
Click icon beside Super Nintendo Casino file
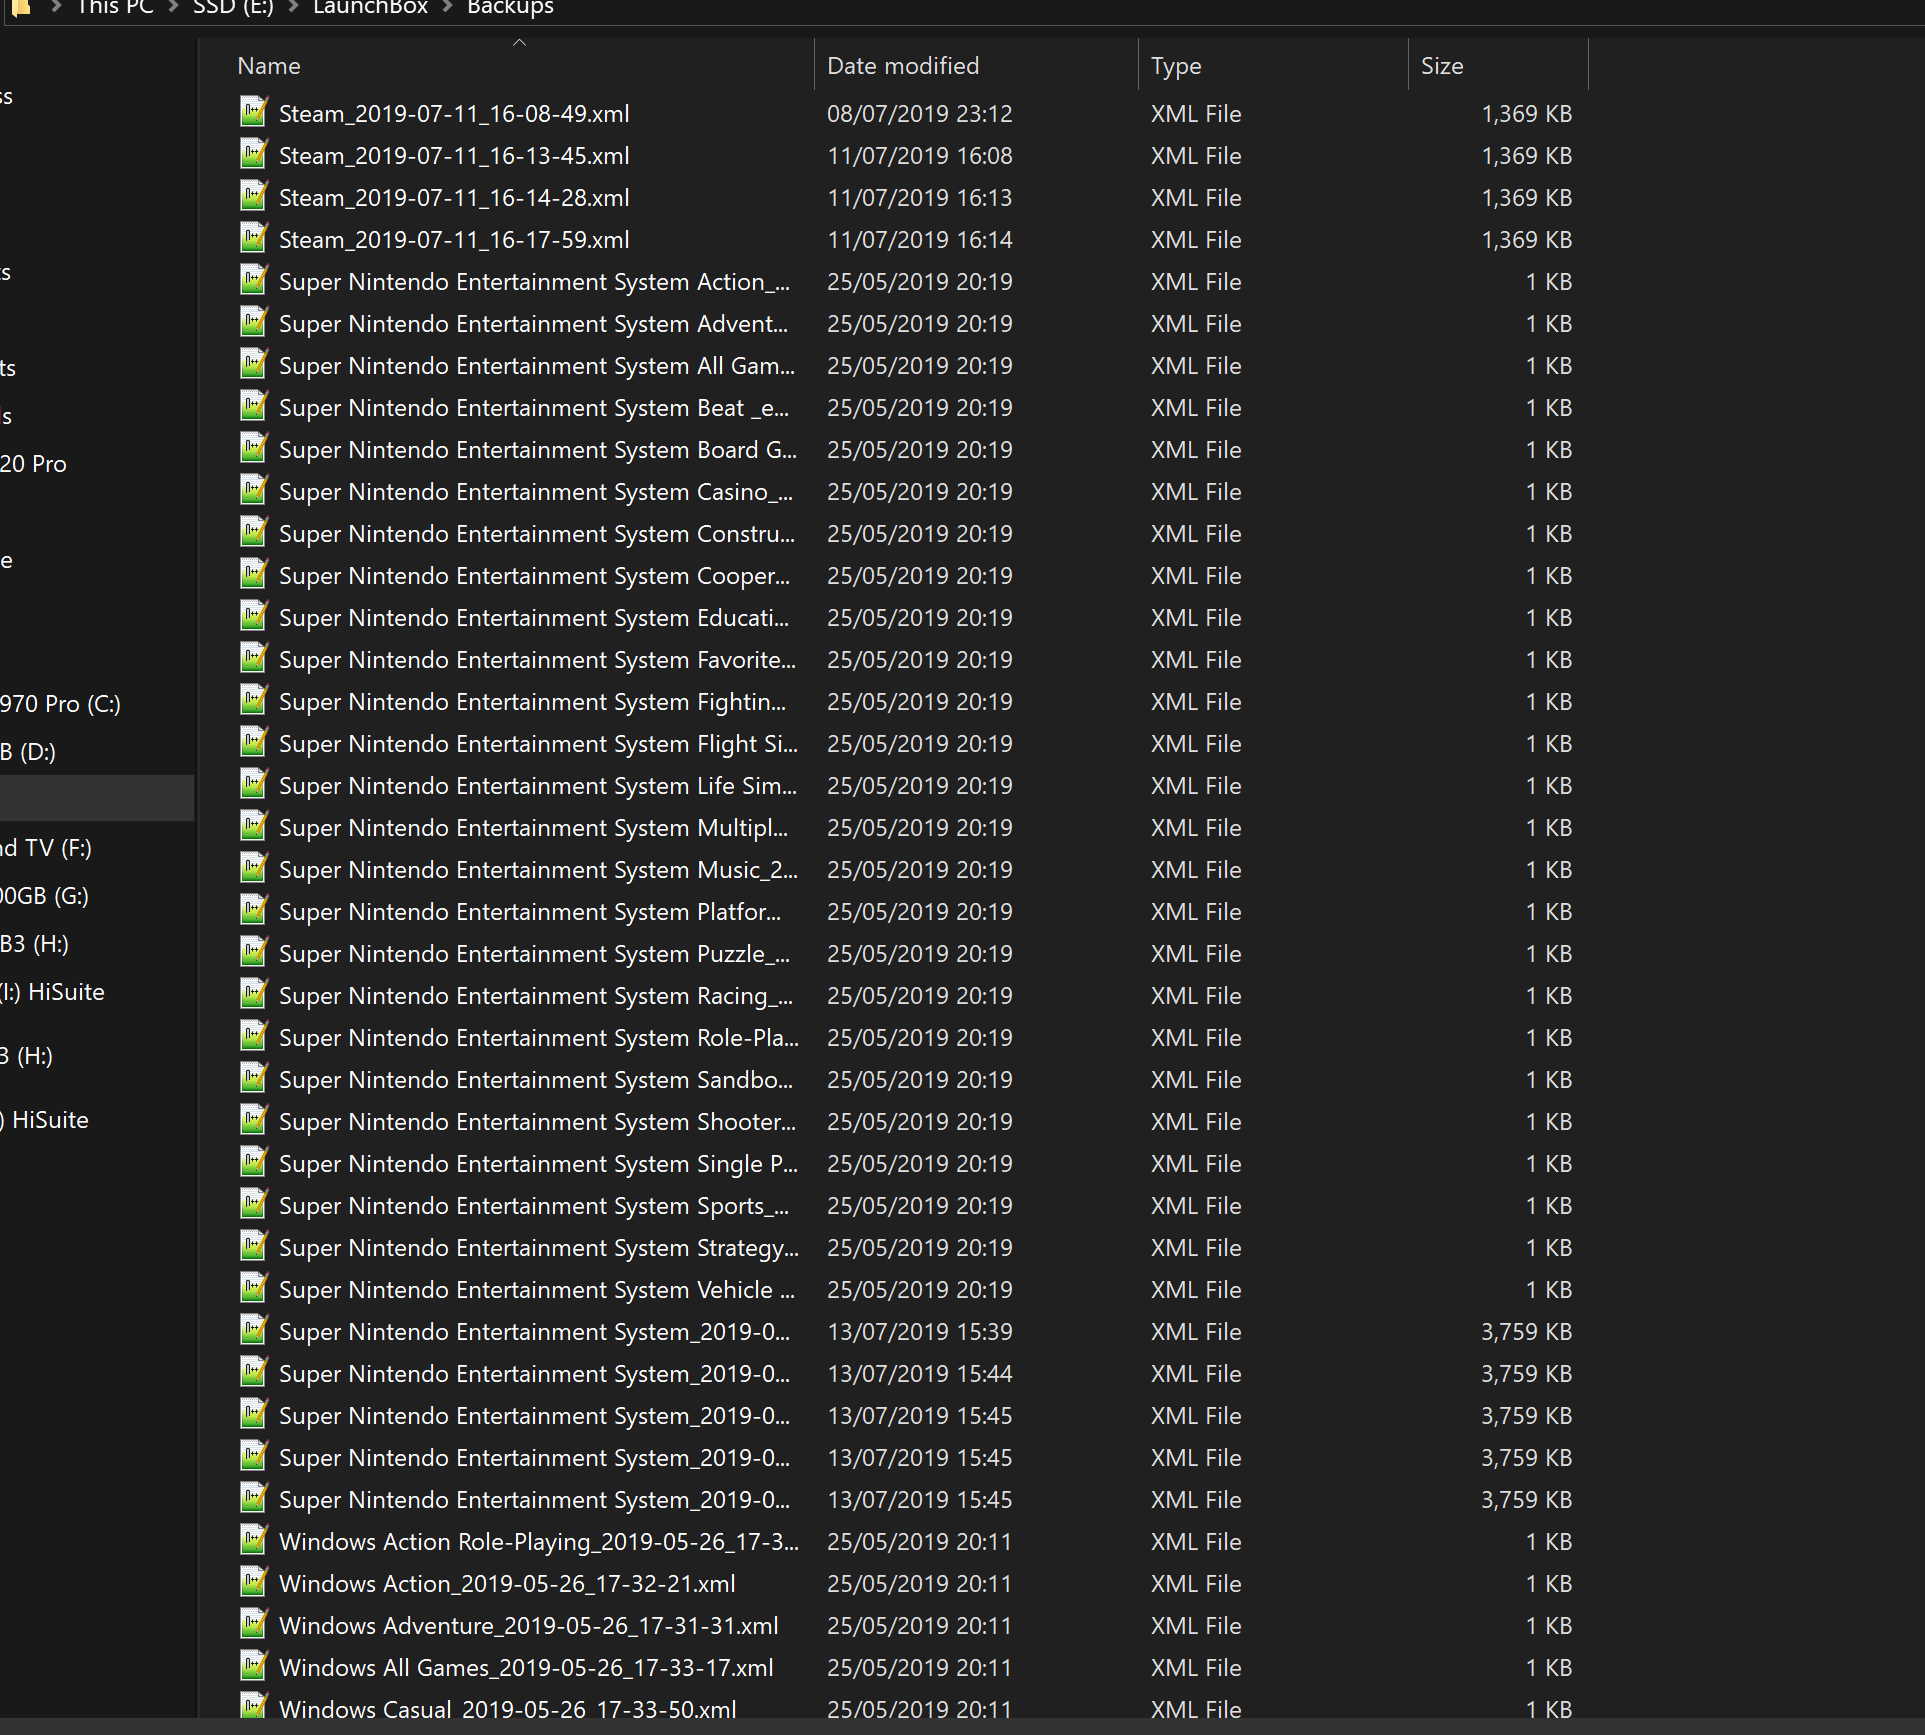click(254, 490)
